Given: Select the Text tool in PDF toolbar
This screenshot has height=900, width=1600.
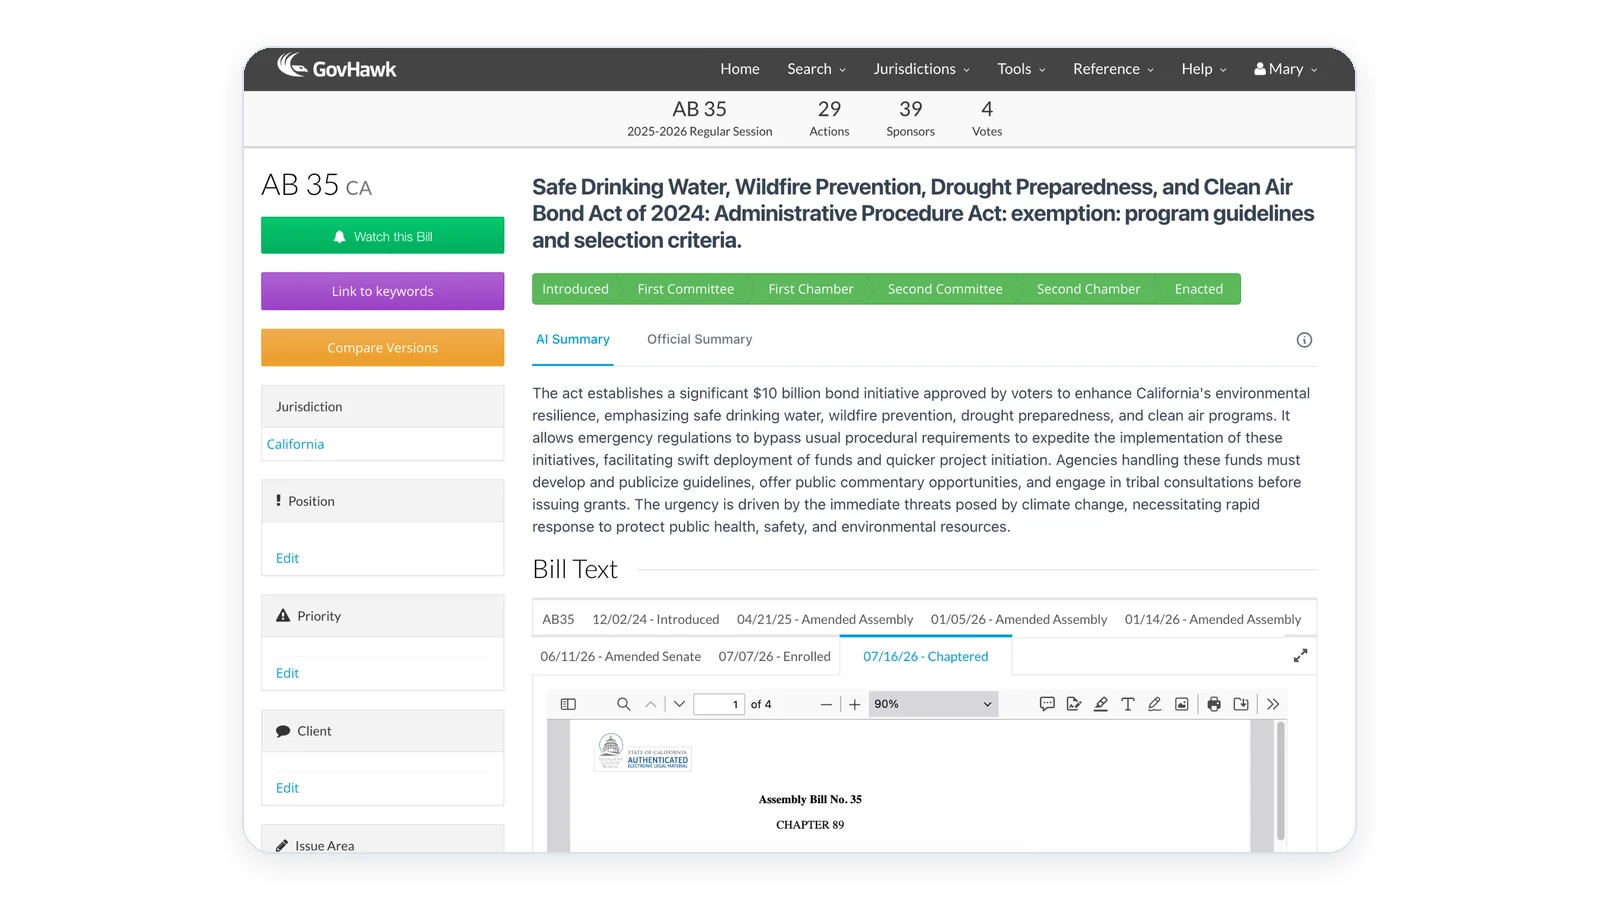Looking at the screenshot, I should coord(1128,704).
